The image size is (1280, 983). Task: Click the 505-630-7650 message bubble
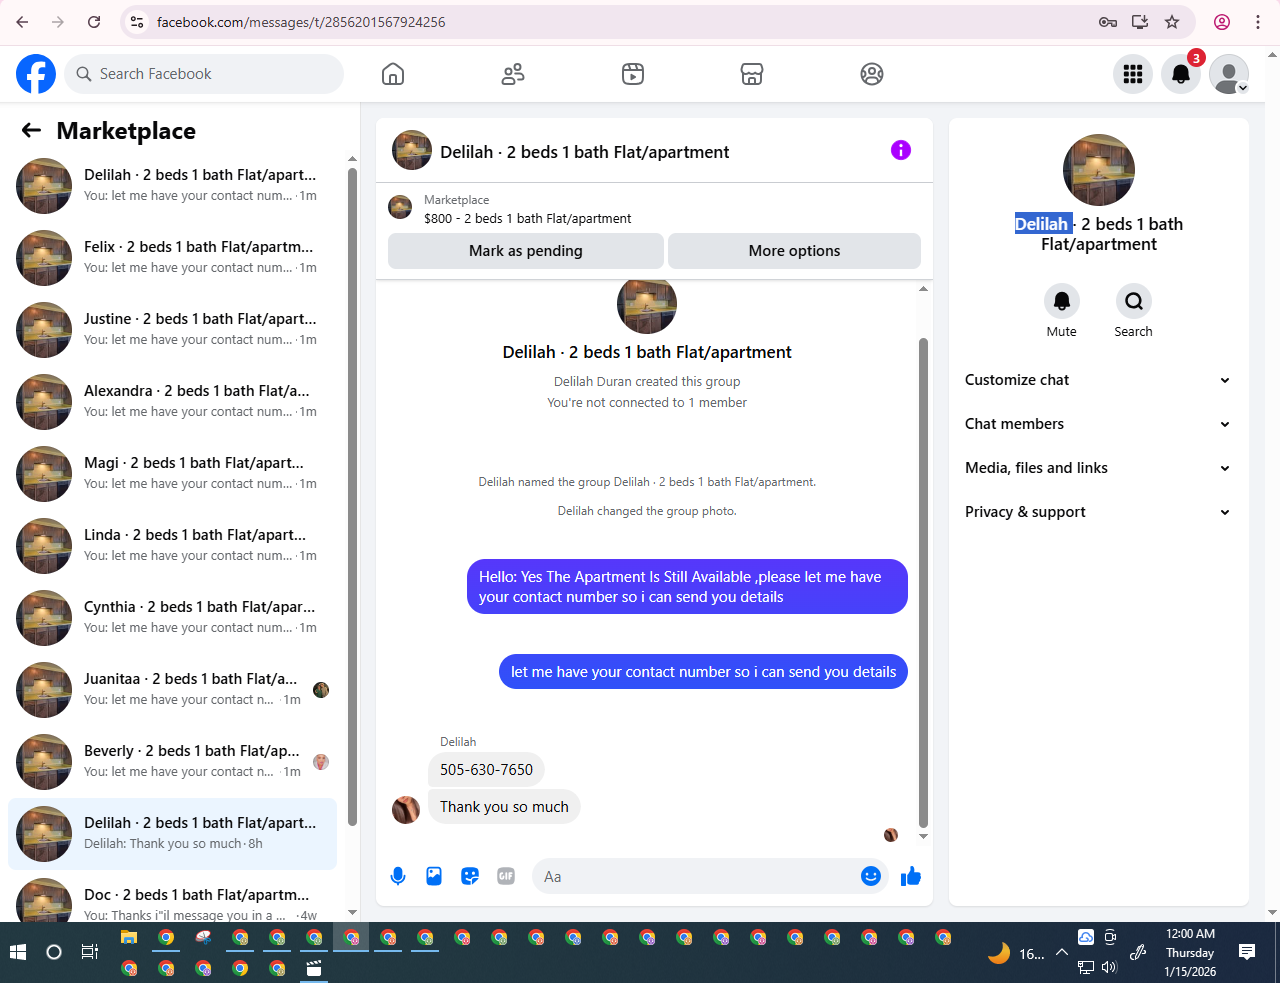487,770
